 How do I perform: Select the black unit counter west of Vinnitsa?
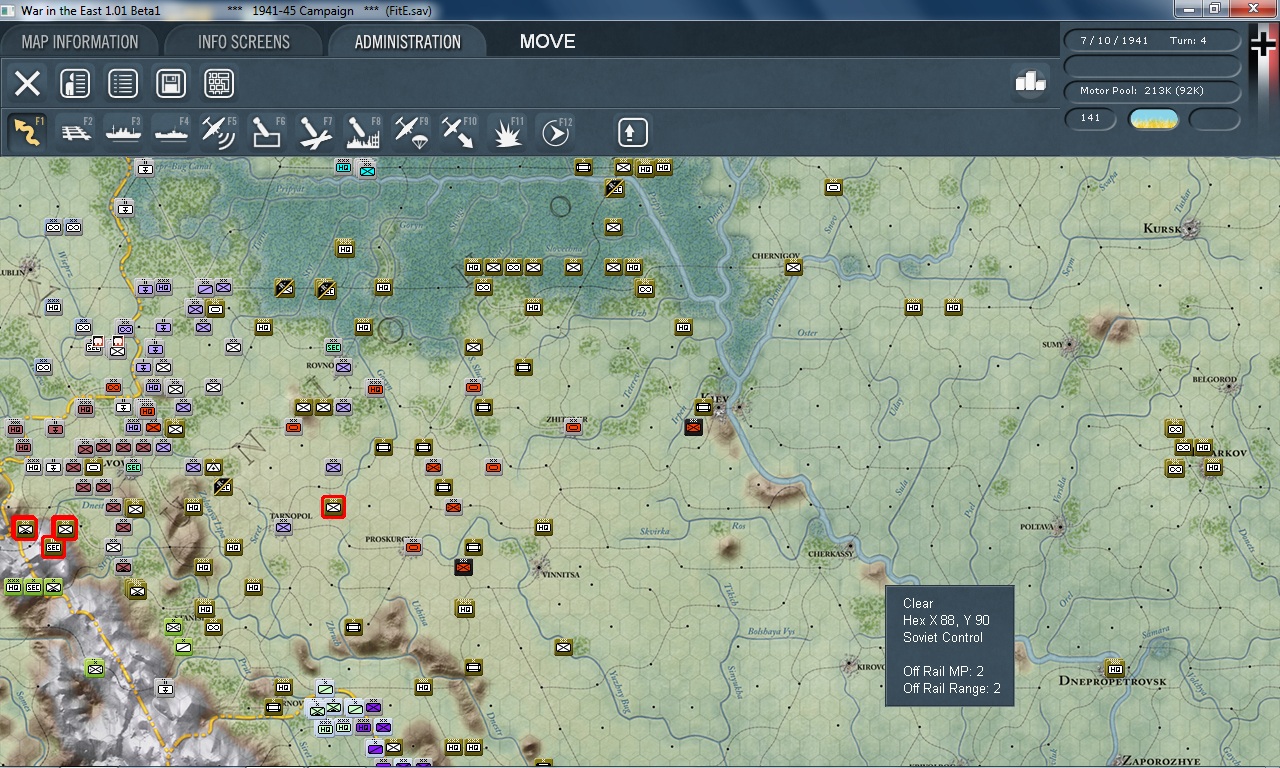pos(463,568)
